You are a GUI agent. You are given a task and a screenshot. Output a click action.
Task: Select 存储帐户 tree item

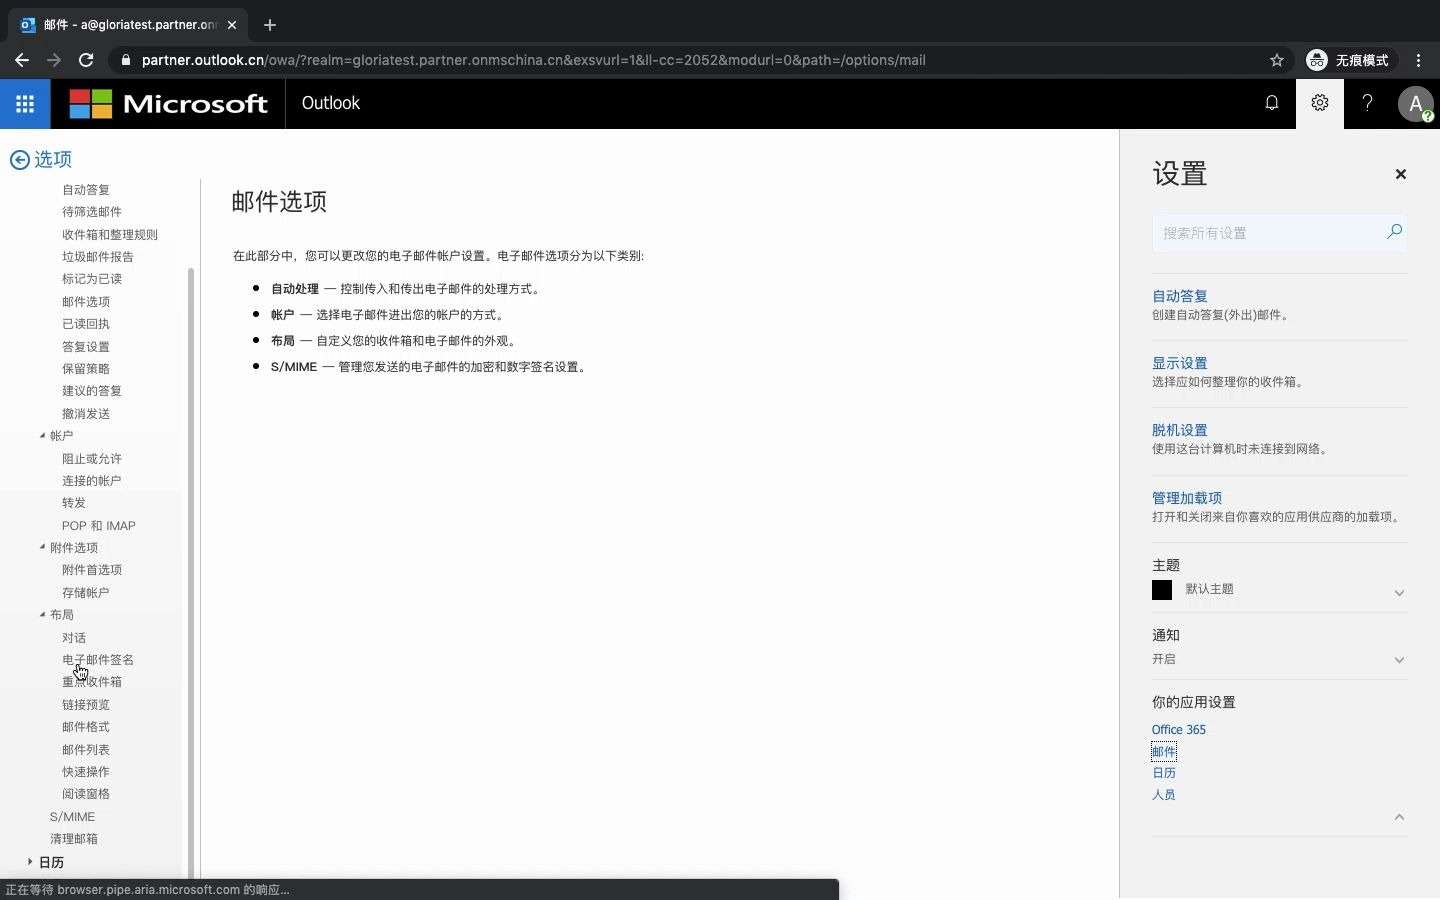[x=86, y=593]
